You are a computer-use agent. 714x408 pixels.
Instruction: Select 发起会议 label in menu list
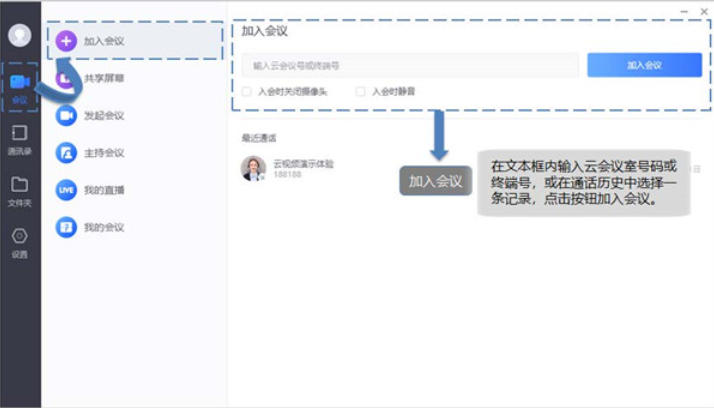click(104, 116)
